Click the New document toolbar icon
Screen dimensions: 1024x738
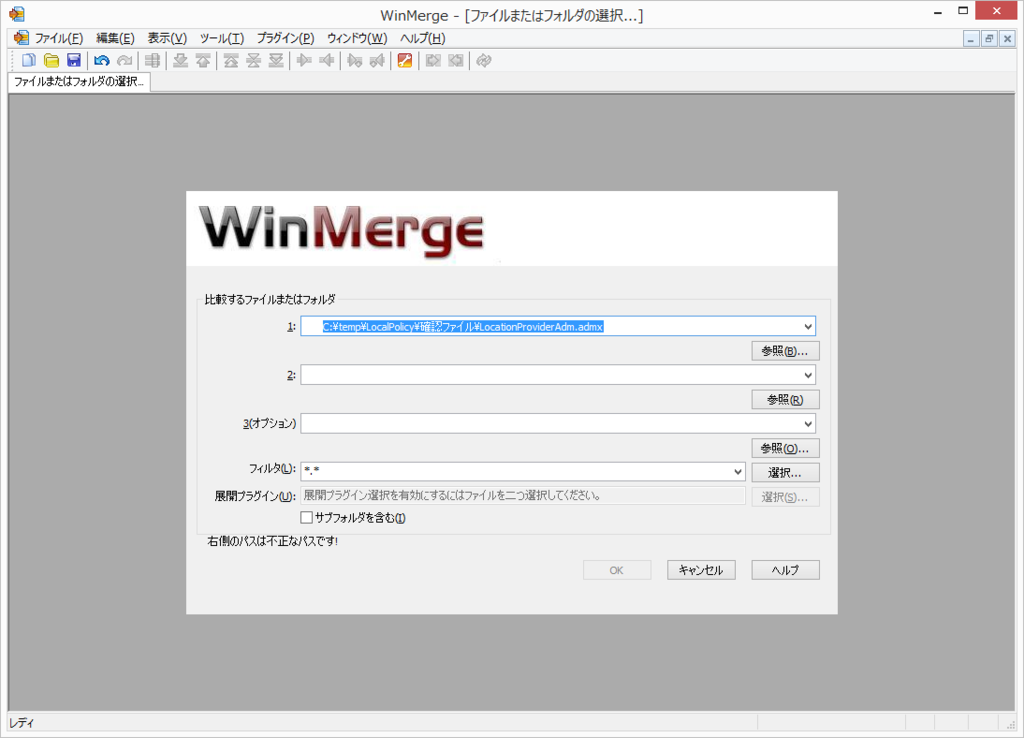pyautogui.click(x=29, y=61)
